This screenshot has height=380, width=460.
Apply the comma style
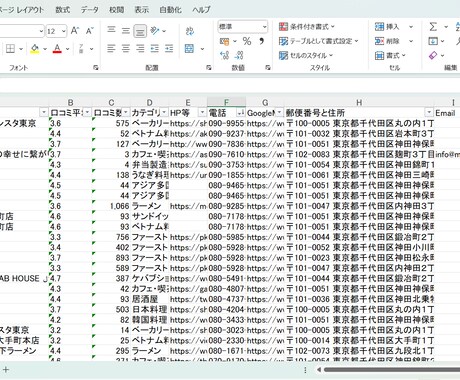[262, 41]
